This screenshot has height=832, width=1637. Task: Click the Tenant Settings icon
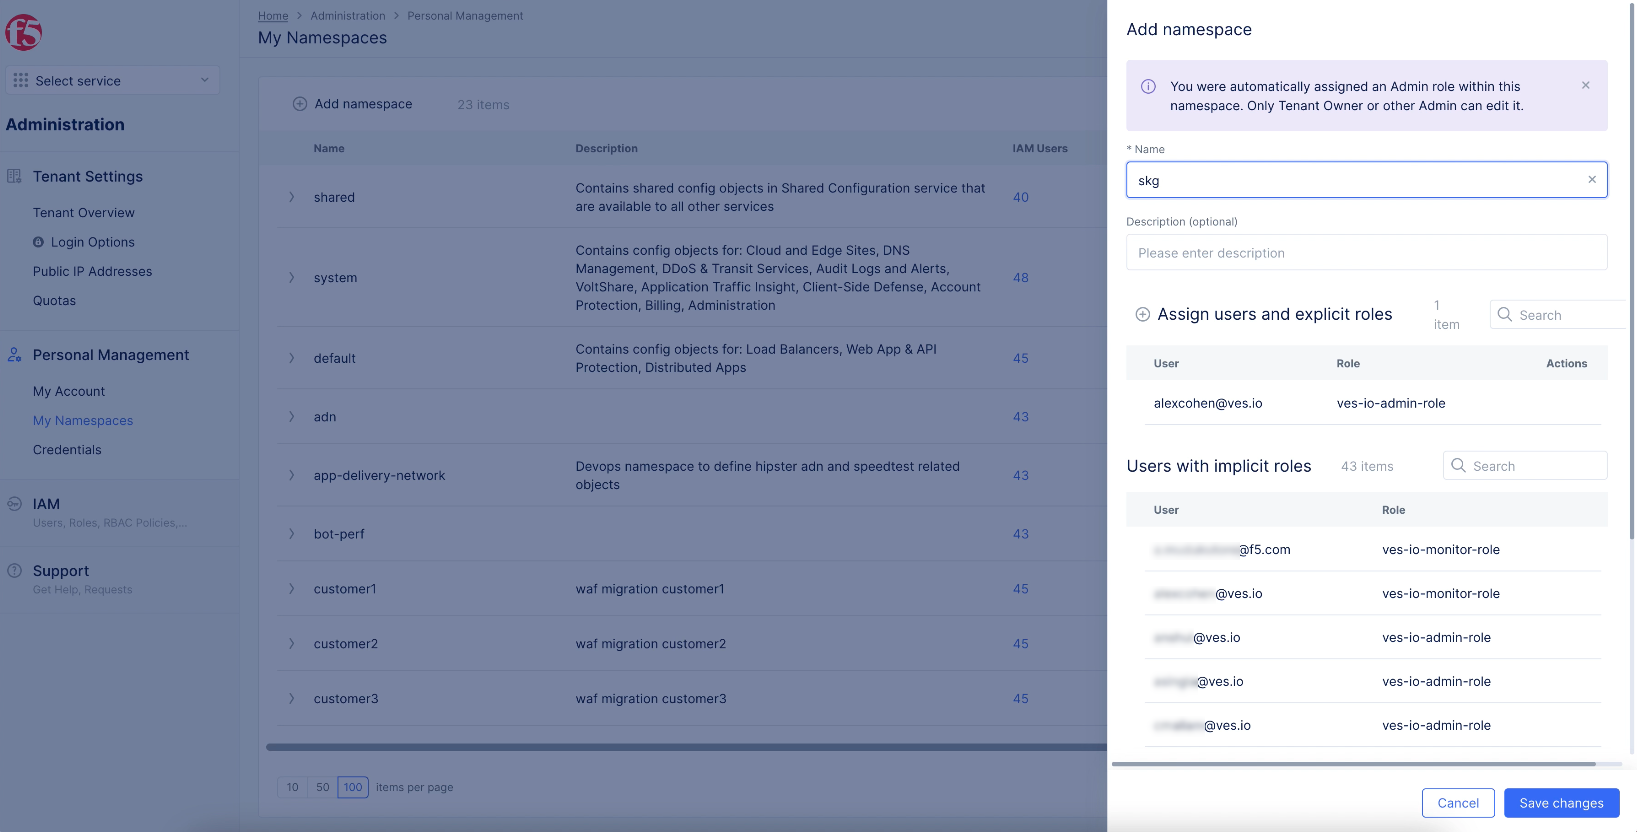[15, 177]
